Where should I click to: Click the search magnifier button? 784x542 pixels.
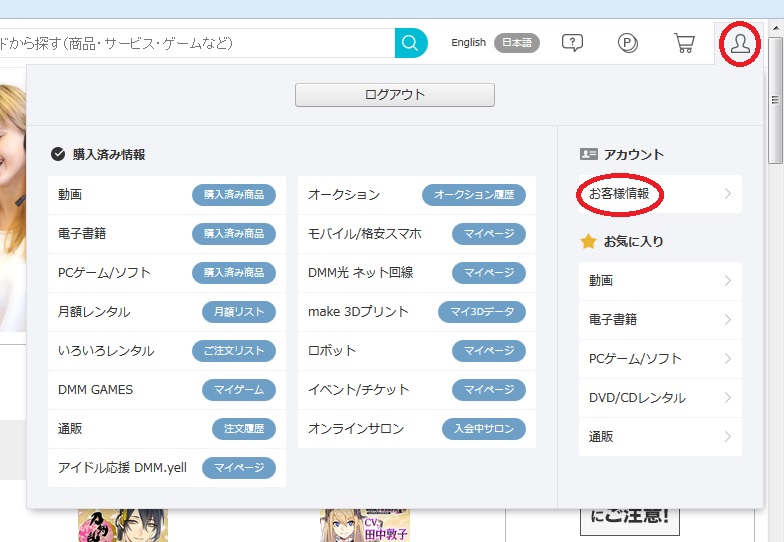click(410, 43)
